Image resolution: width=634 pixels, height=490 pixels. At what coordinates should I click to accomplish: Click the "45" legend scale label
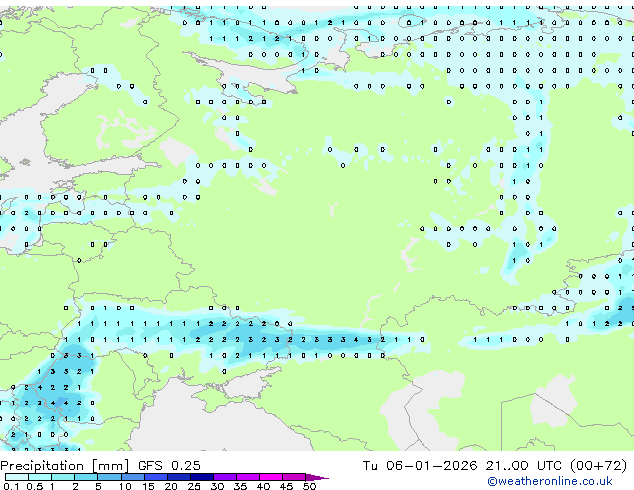pos(287,486)
